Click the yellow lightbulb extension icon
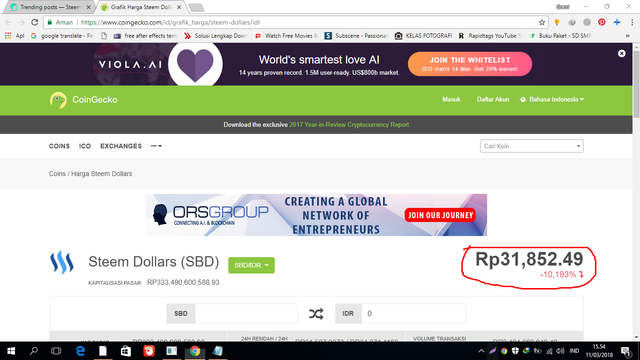The width and height of the screenshot is (640, 360). coord(557,22)
